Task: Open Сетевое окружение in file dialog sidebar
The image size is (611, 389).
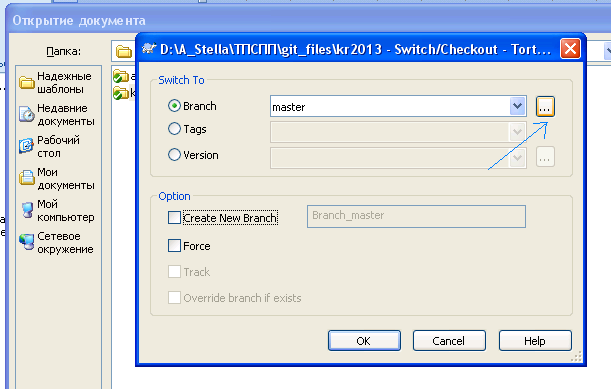Action: coord(56,242)
